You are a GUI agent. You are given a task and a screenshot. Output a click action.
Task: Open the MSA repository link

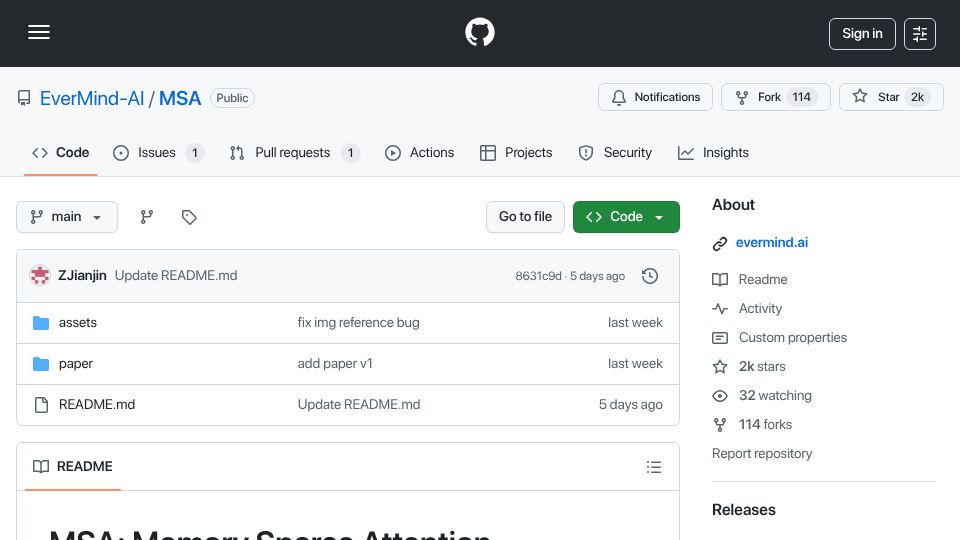click(x=180, y=98)
